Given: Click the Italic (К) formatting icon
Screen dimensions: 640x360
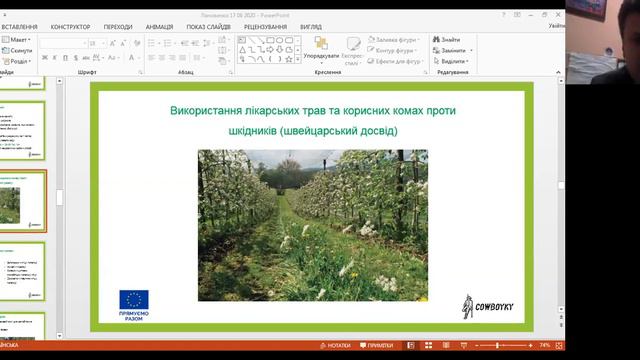Looking at the screenshot, I should (x=55, y=58).
